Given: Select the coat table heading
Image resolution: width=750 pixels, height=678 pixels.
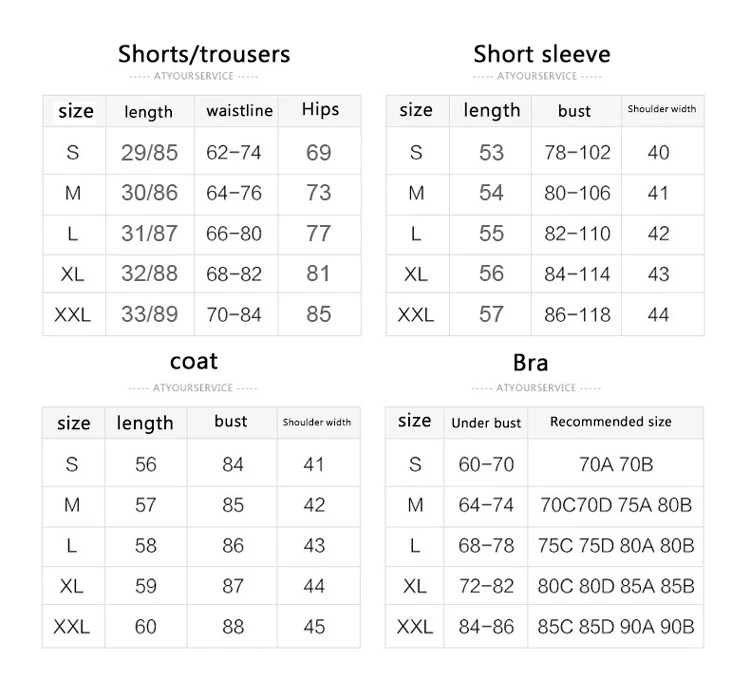Looking at the screenshot, I should click(194, 361).
